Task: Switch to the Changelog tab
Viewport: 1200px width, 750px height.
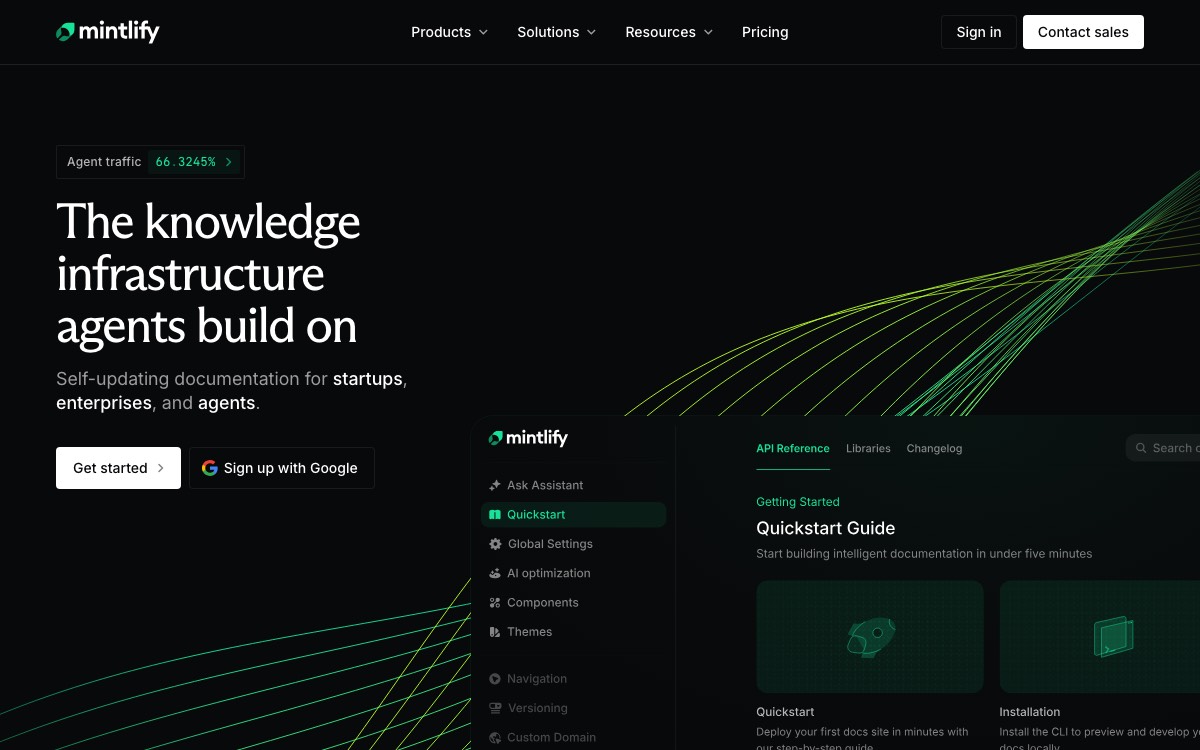Action: tap(934, 448)
